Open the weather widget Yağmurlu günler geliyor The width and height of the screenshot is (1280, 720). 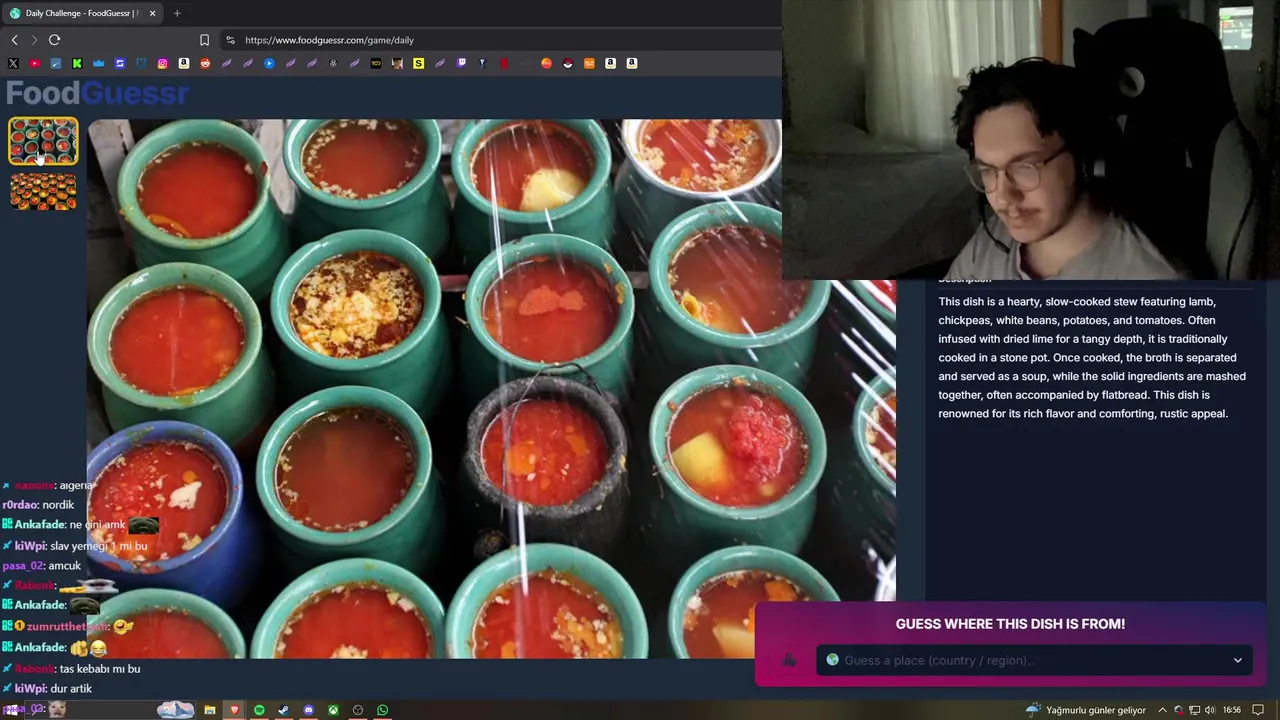(1086, 710)
